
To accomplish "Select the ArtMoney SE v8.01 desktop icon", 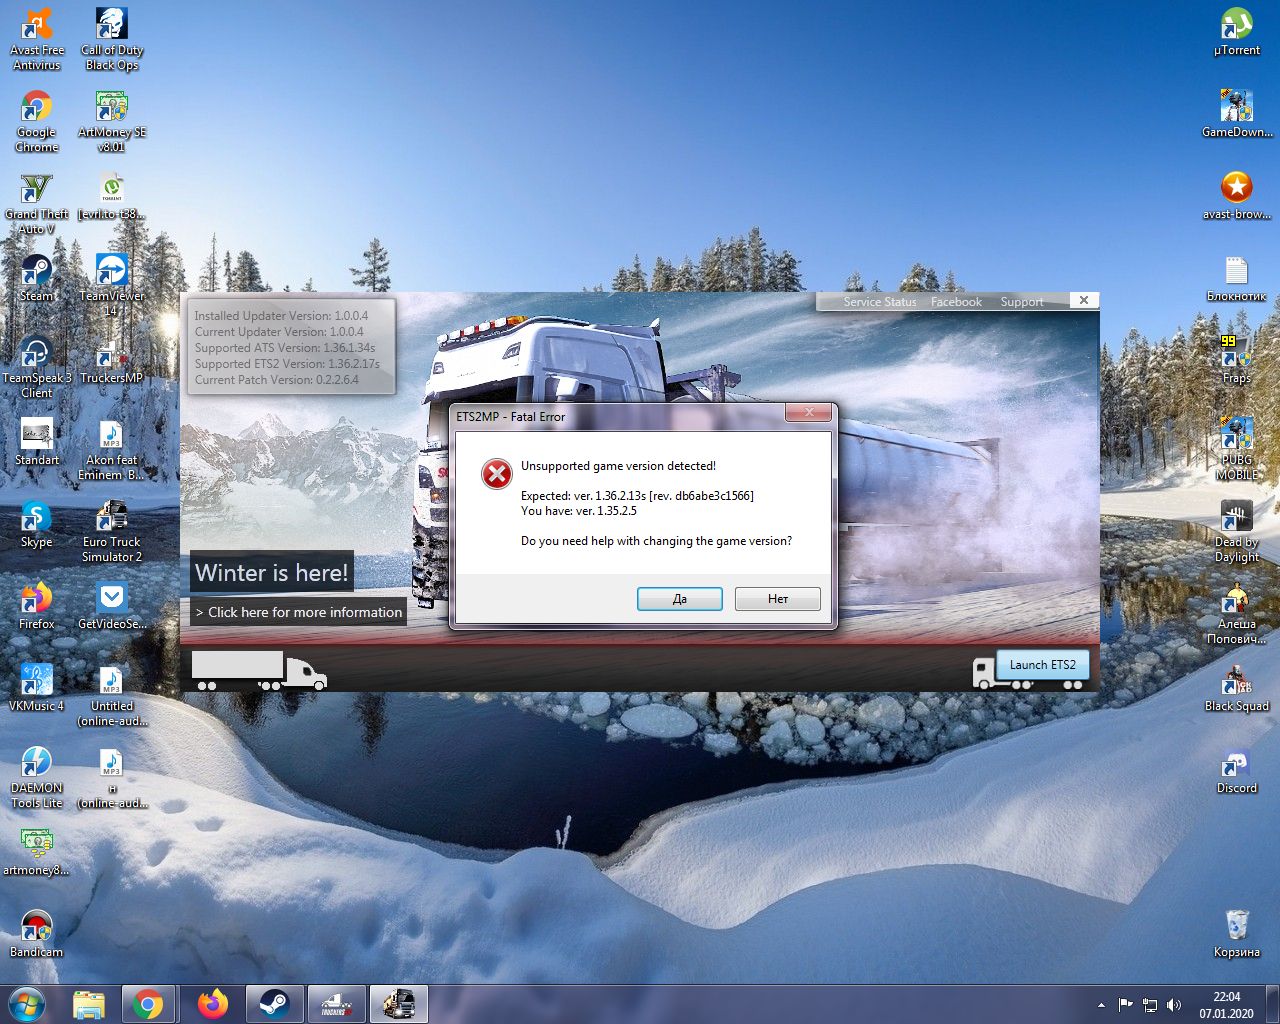I will click(112, 122).
